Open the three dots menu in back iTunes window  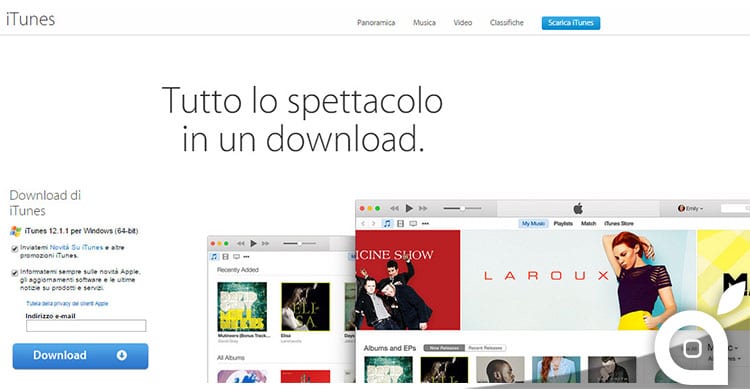pyautogui.click(x=246, y=257)
